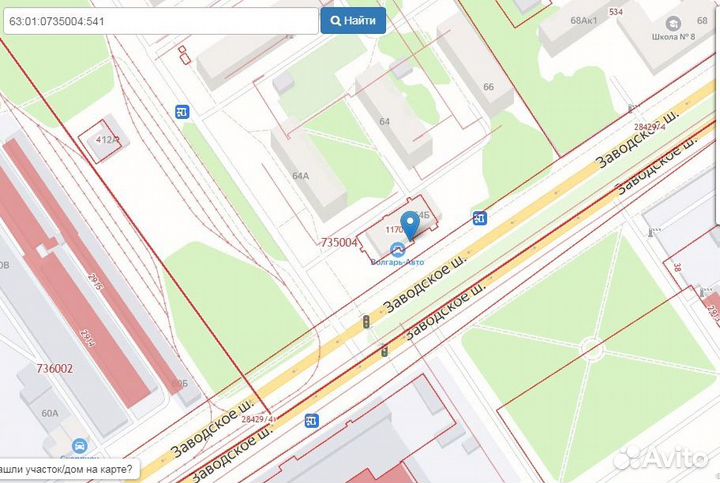
Task: Focus the cadastral number search field
Action: [161, 21]
